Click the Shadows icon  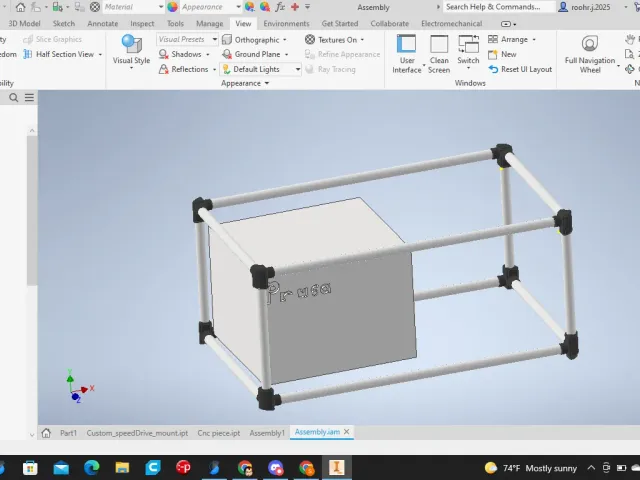[x=163, y=54]
